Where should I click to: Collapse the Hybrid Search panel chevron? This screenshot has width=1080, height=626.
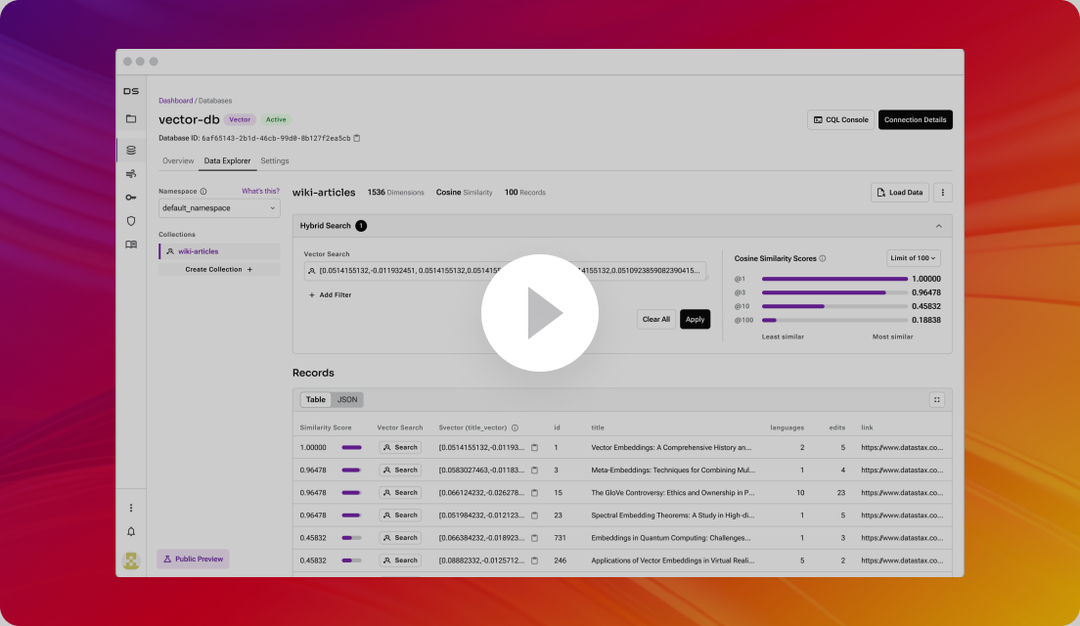click(x=938, y=226)
